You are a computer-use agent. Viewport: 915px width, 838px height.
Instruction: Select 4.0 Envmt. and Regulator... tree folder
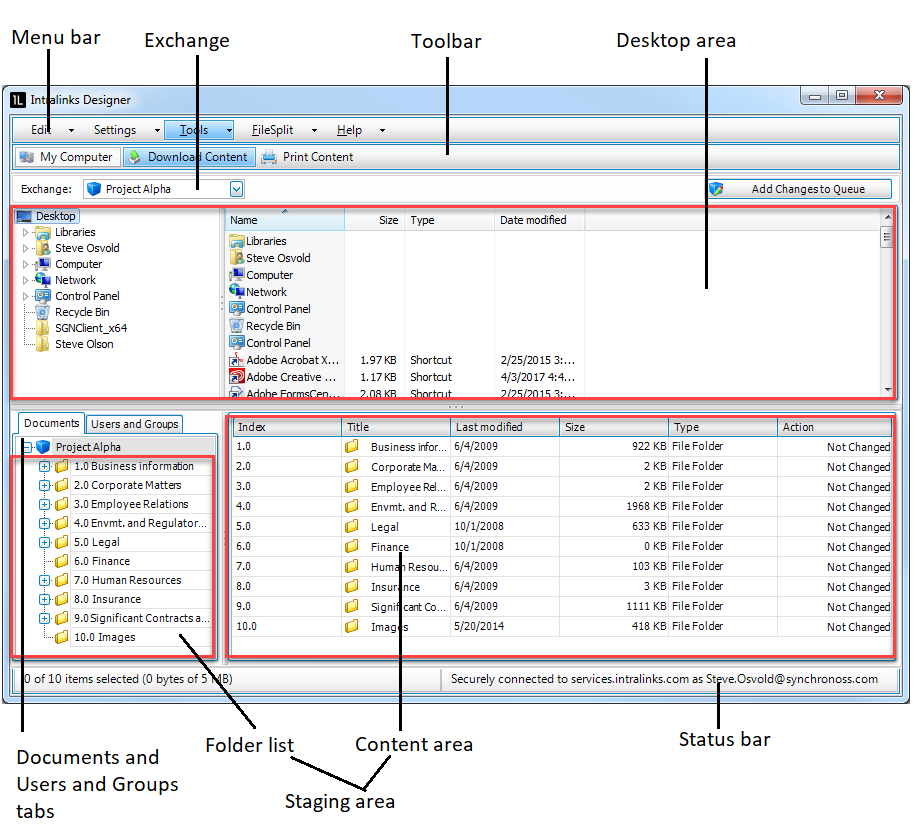click(140, 523)
